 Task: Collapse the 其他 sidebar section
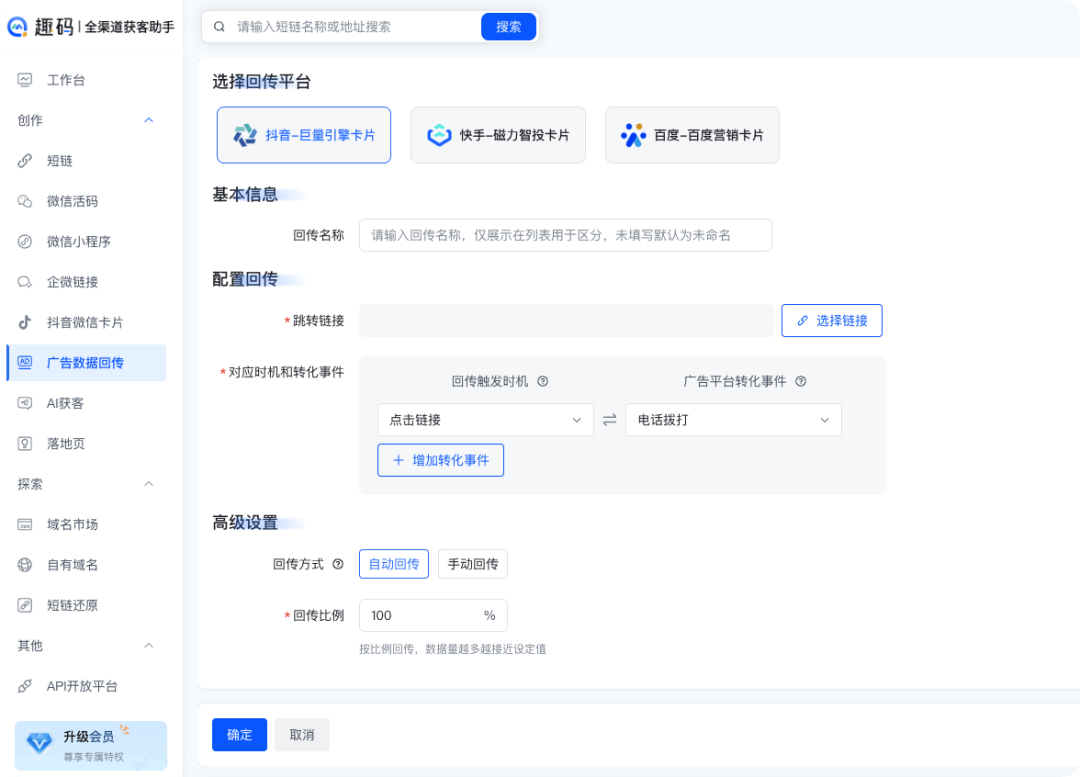coord(149,645)
